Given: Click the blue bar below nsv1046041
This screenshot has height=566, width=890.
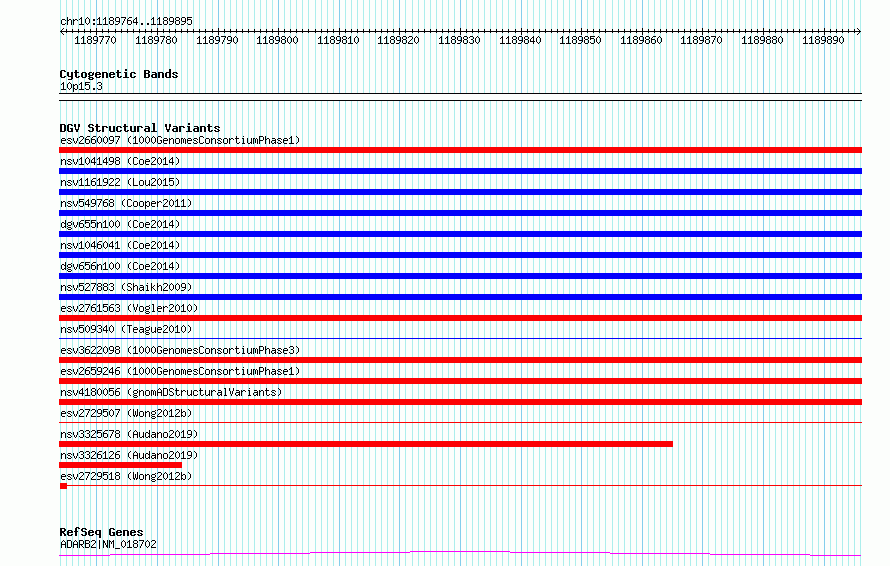Looking at the screenshot, I should pyautogui.click(x=460, y=255).
